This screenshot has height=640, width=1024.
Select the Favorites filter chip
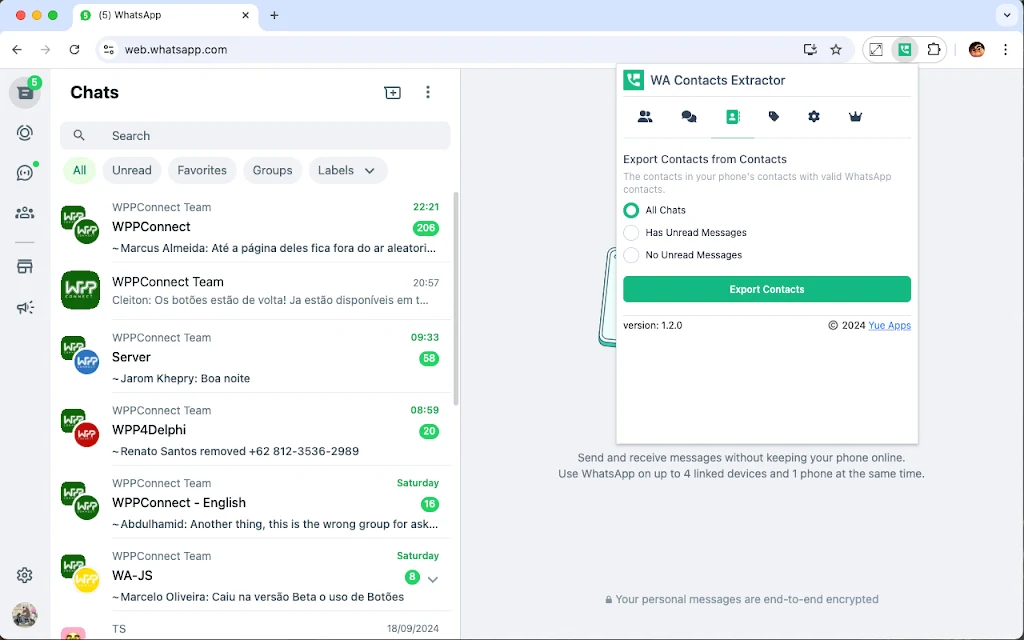[202, 170]
